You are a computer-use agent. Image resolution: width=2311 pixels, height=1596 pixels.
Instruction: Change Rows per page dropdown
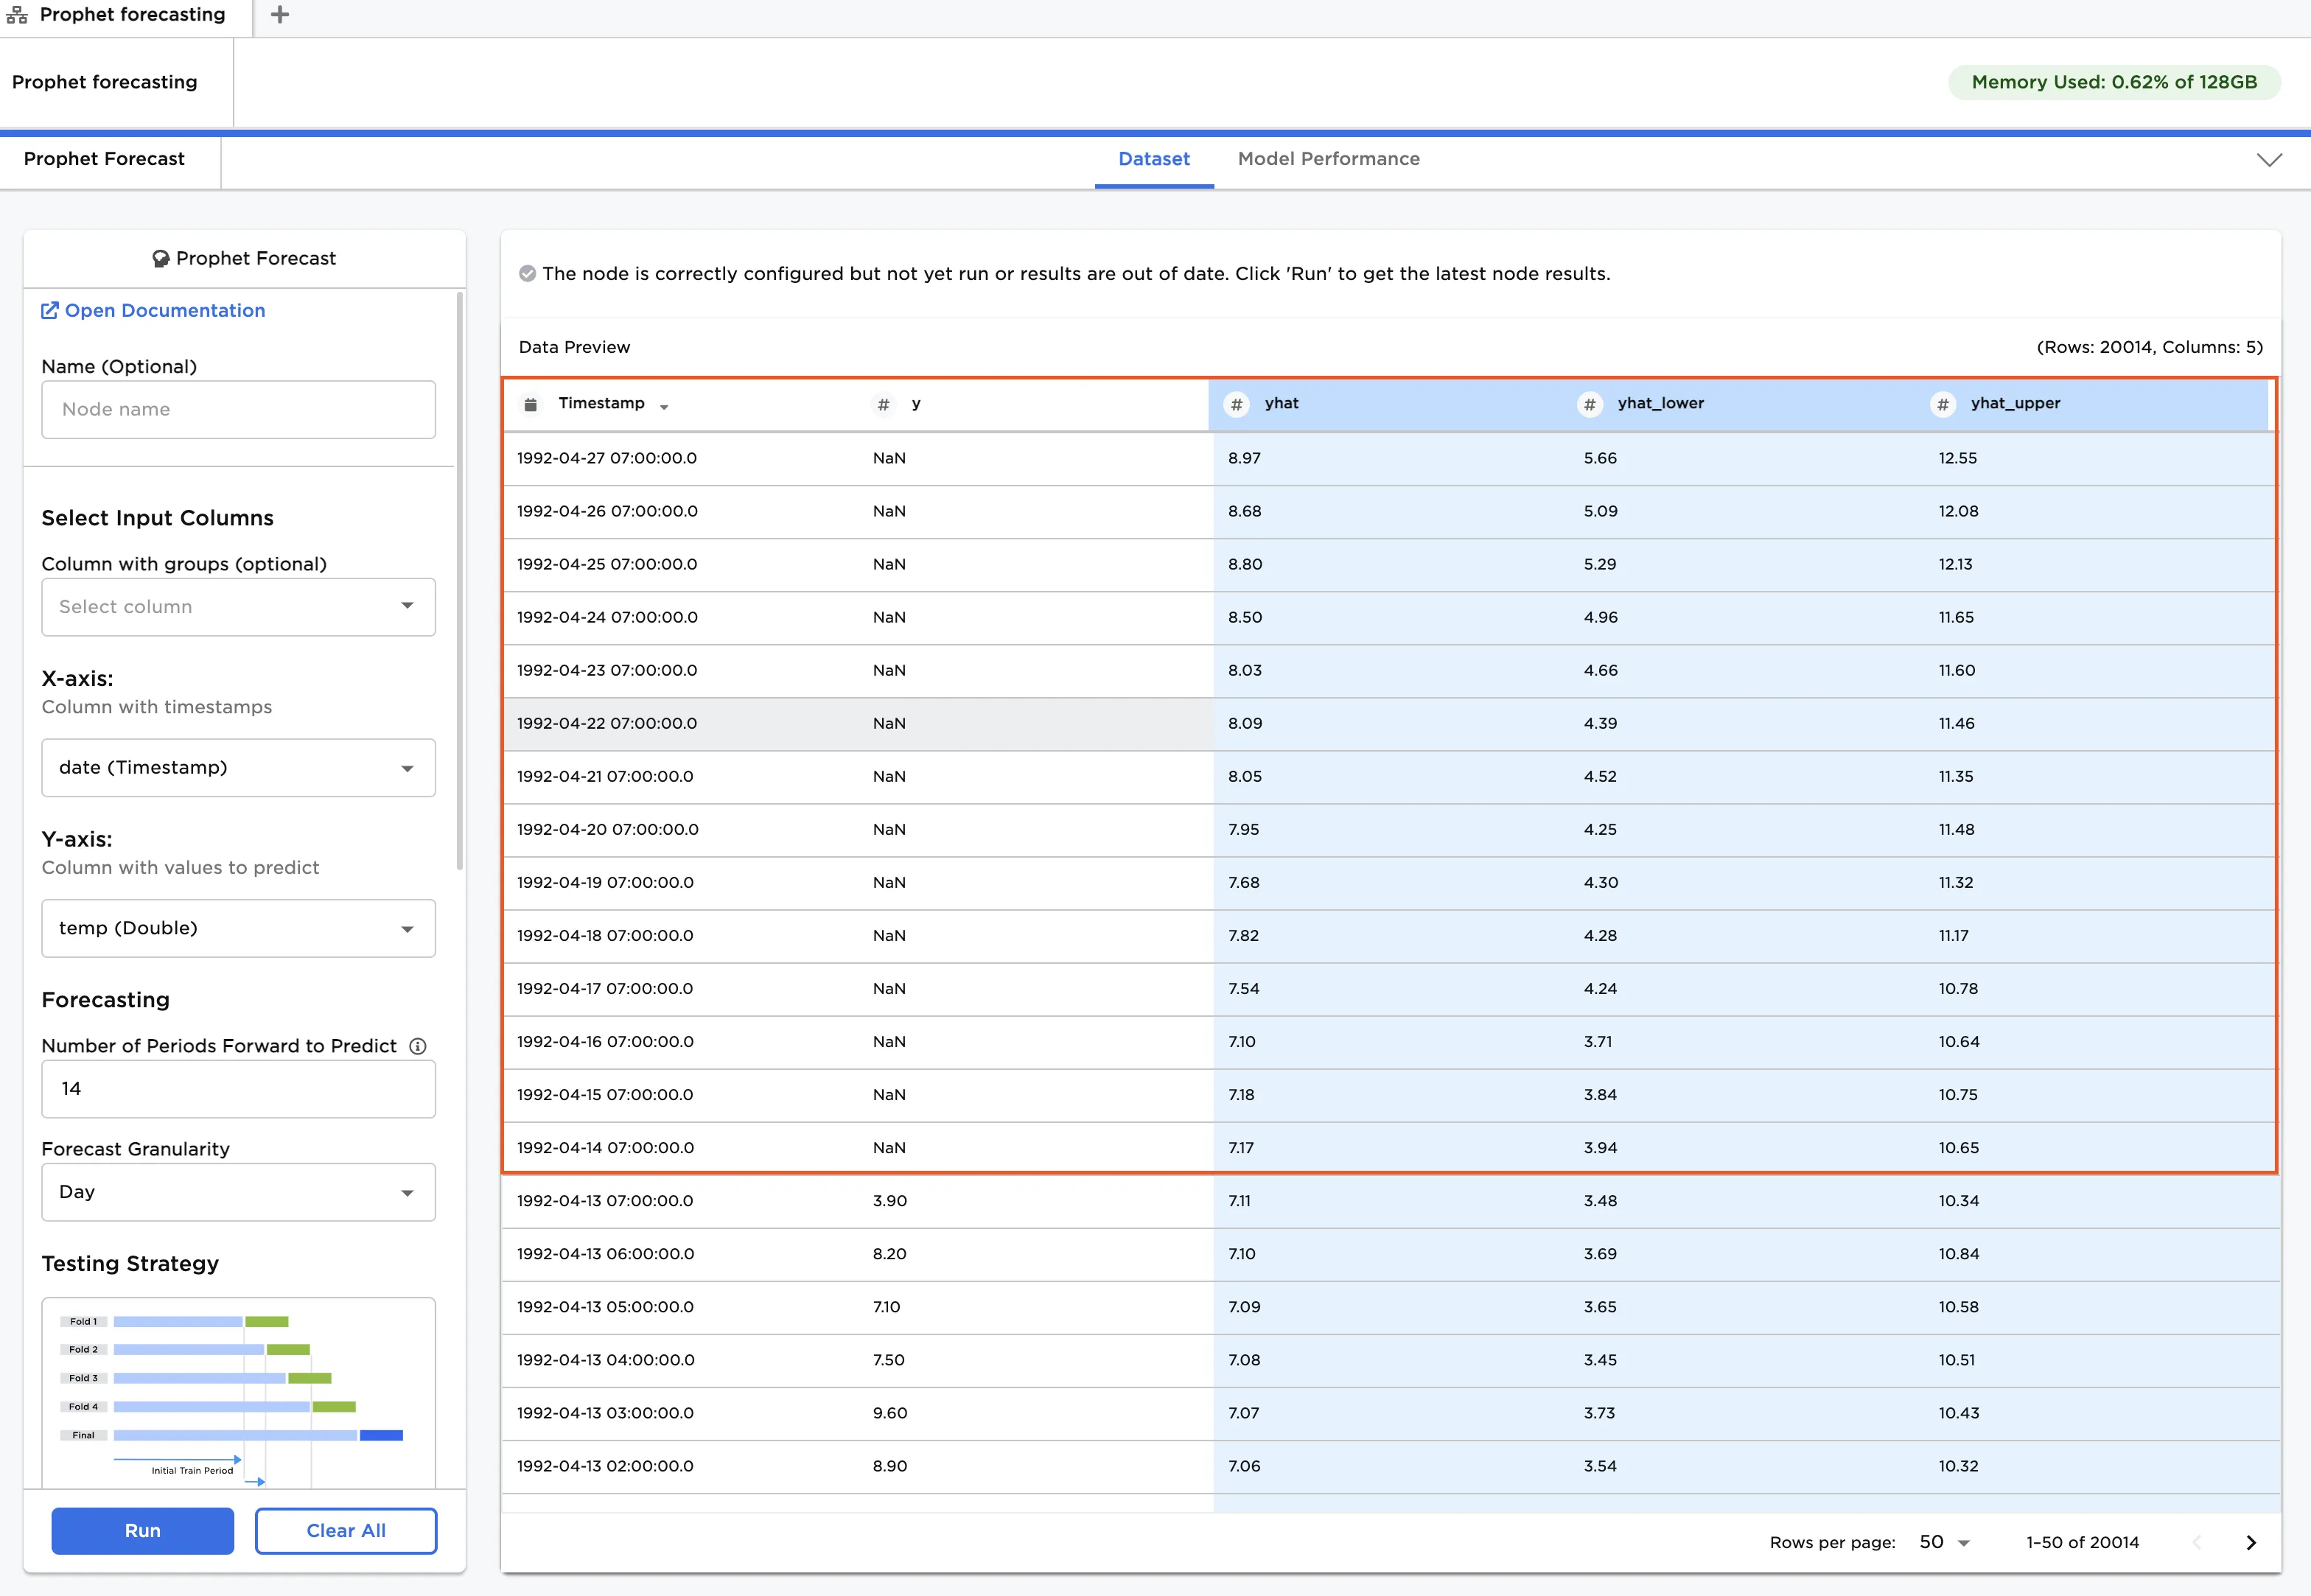[x=1943, y=1542]
